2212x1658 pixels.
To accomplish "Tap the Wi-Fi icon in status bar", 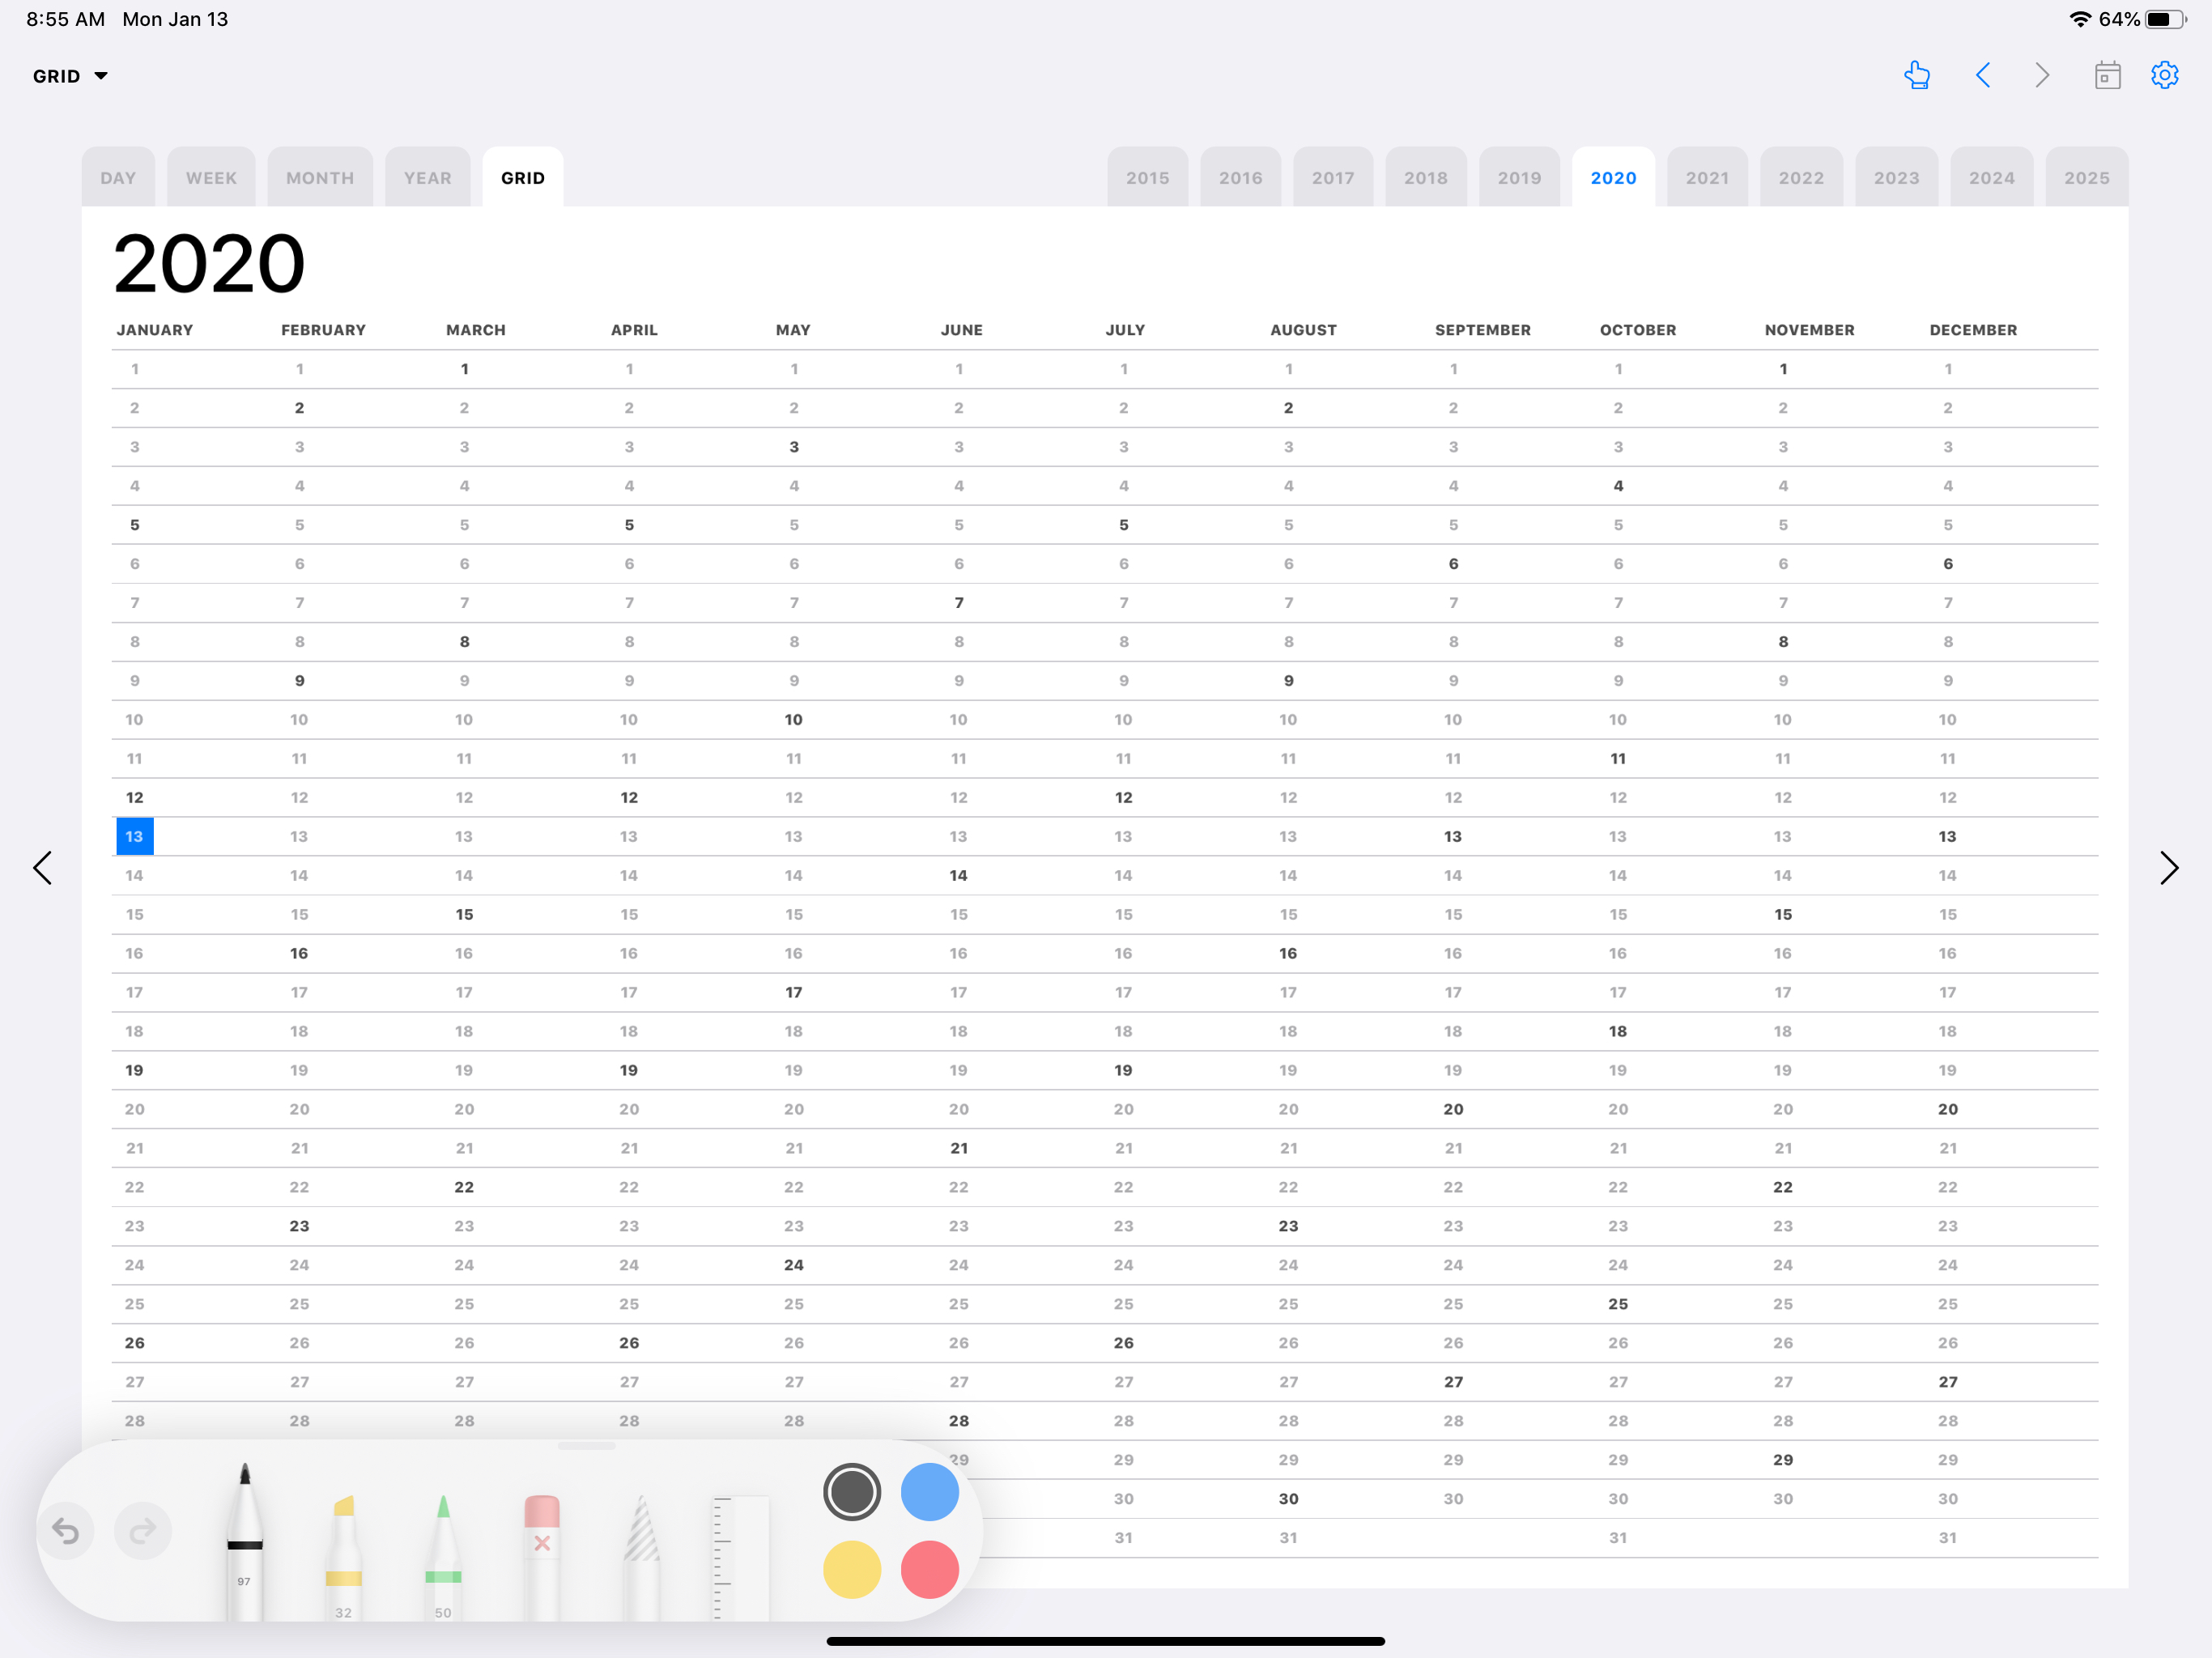I will click(2080, 19).
